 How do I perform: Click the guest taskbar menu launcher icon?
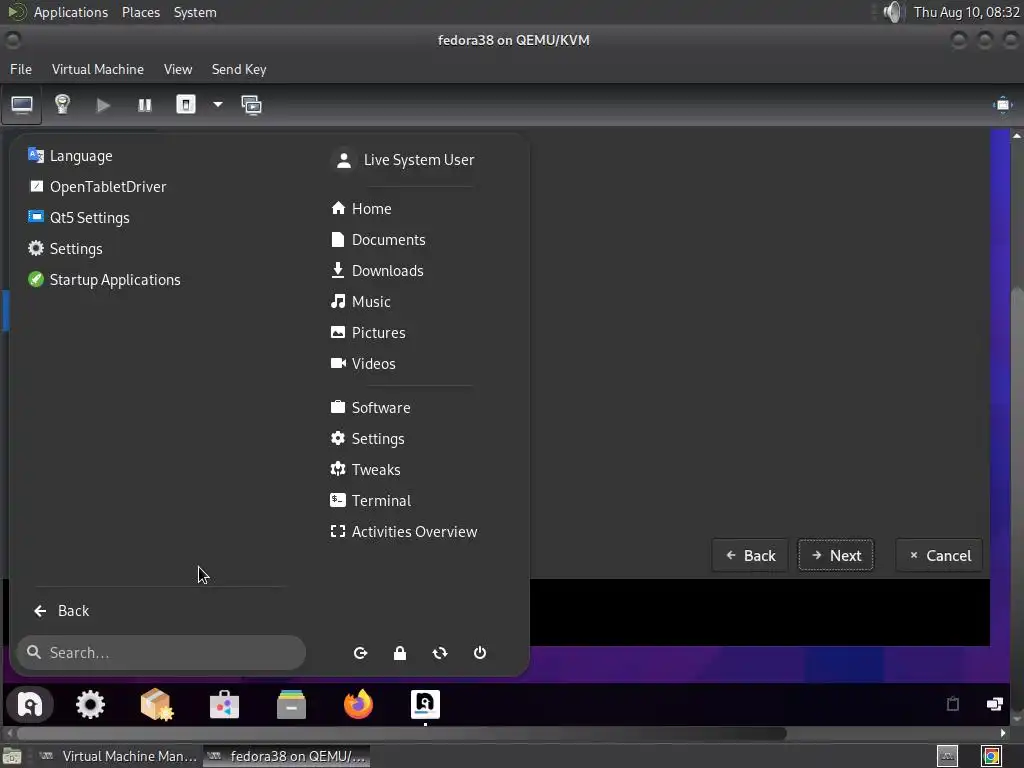[30, 705]
